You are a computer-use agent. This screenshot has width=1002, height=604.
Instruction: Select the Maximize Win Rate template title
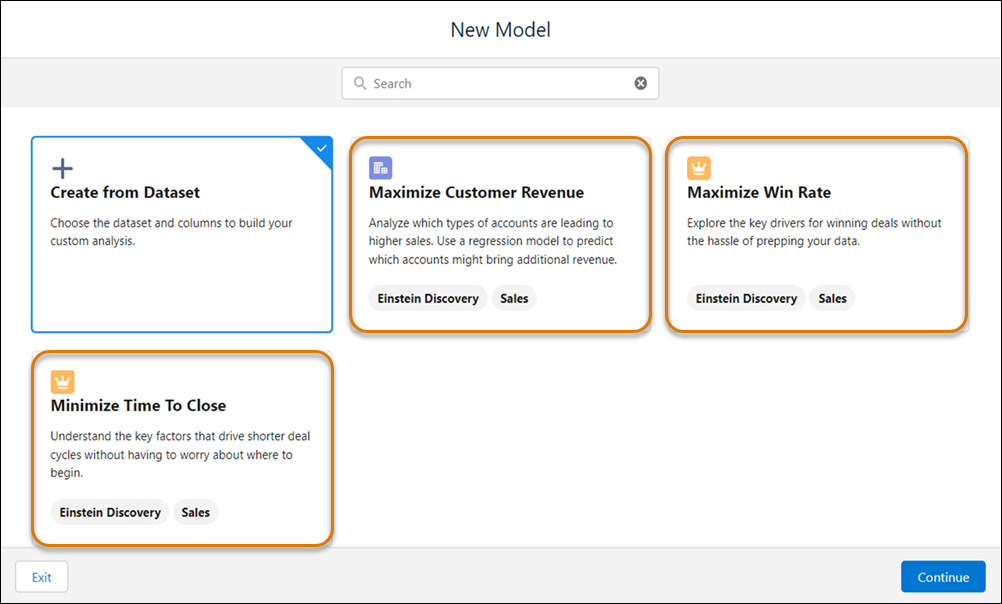tap(759, 192)
